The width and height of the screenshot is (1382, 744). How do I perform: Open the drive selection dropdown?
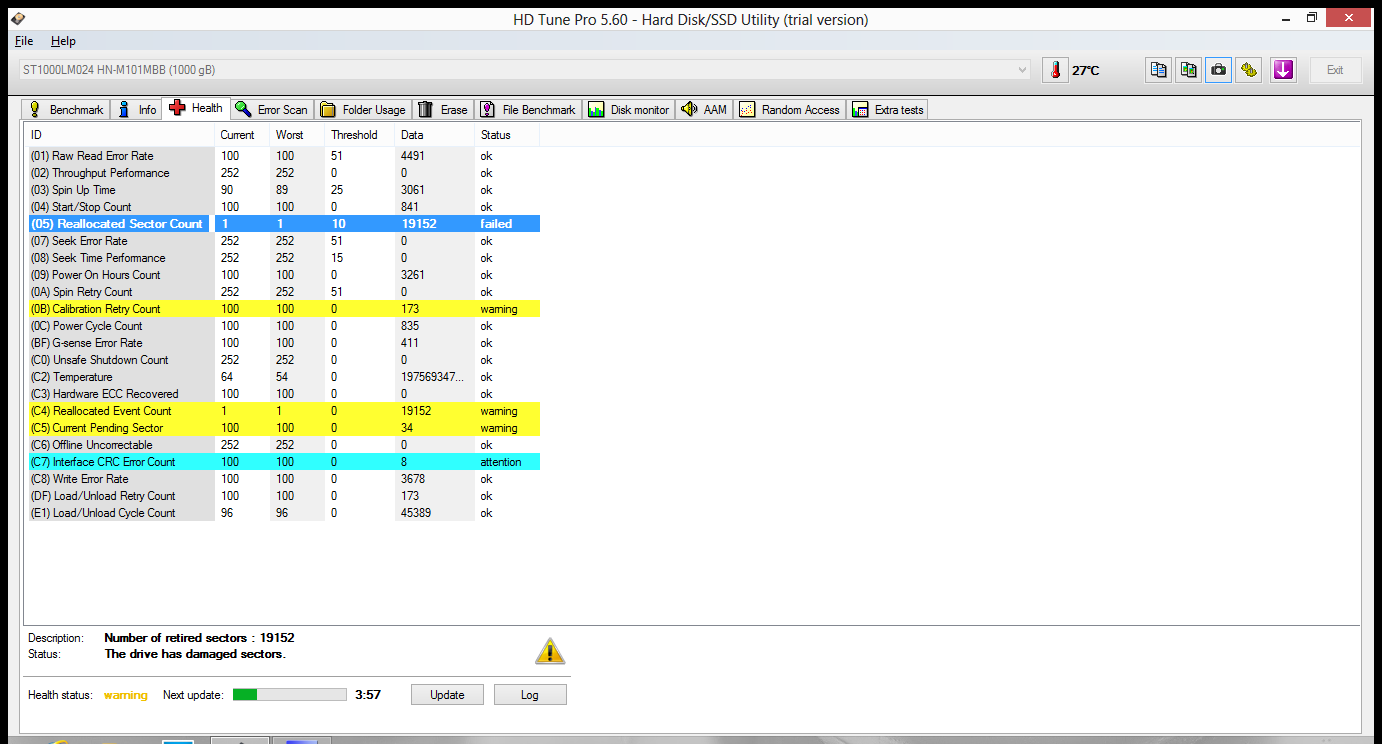tap(526, 70)
